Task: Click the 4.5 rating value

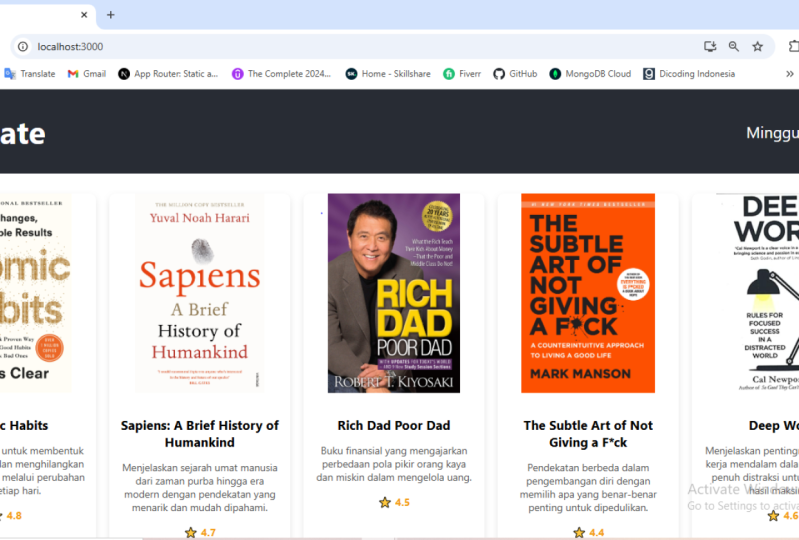Action: point(402,502)
